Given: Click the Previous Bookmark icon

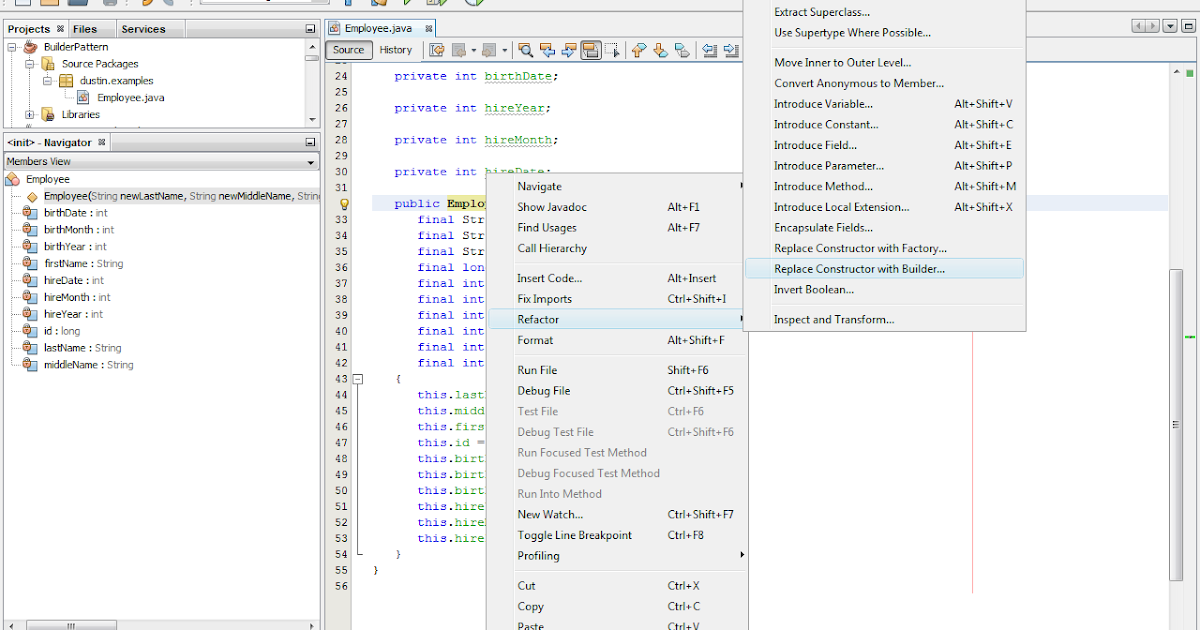Looking at the screenshot, I should (x=639, y=50).
